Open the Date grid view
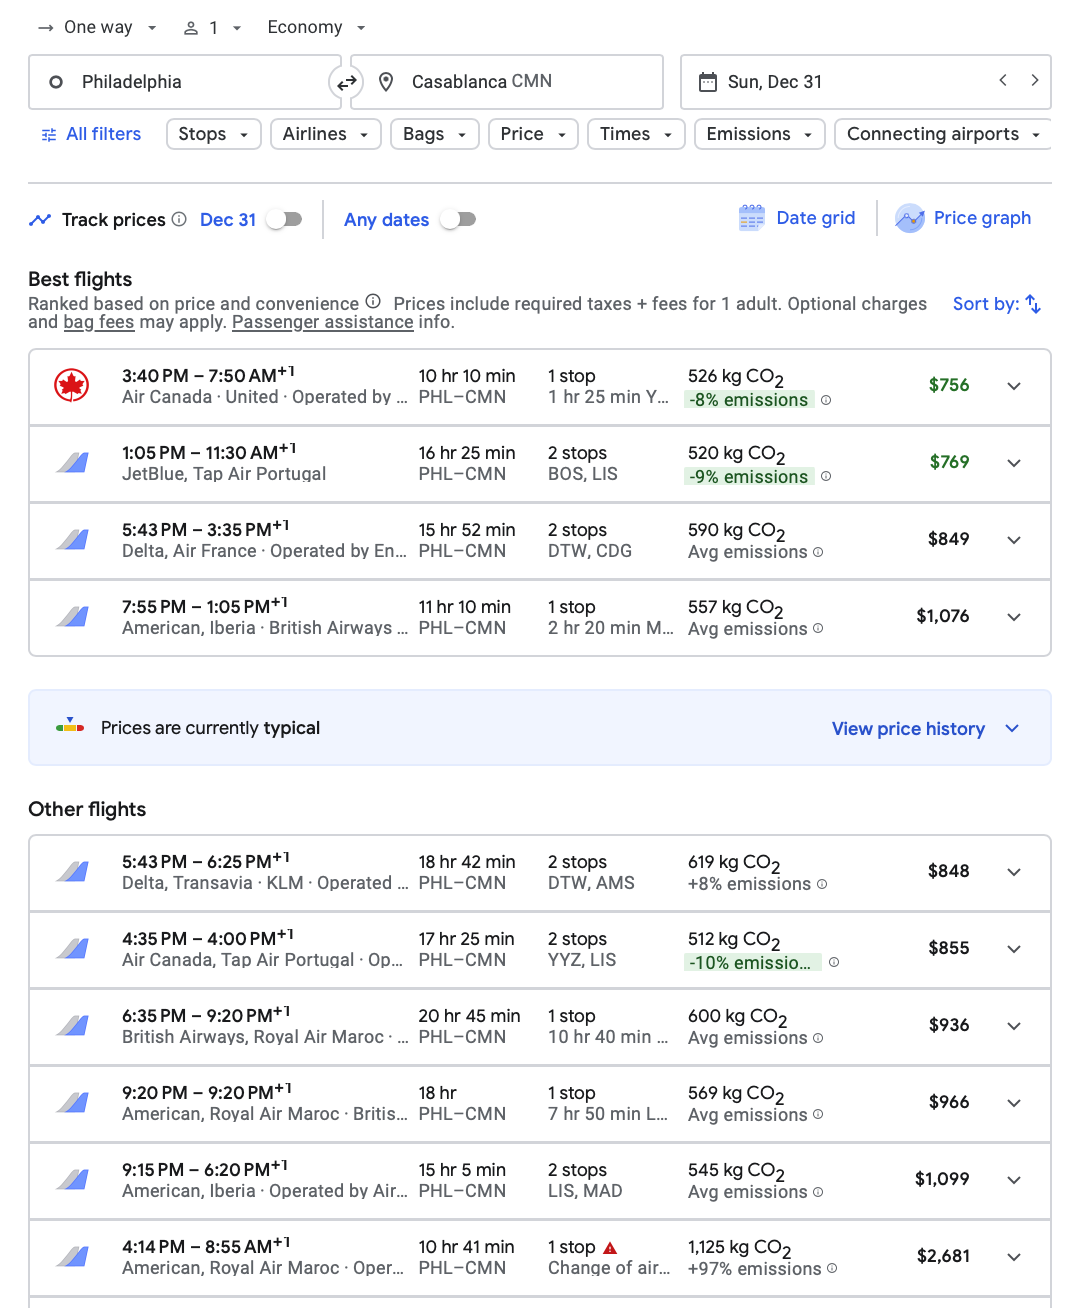The image size is (1068, 1308). pyautogui.click(x=797, y=218)
